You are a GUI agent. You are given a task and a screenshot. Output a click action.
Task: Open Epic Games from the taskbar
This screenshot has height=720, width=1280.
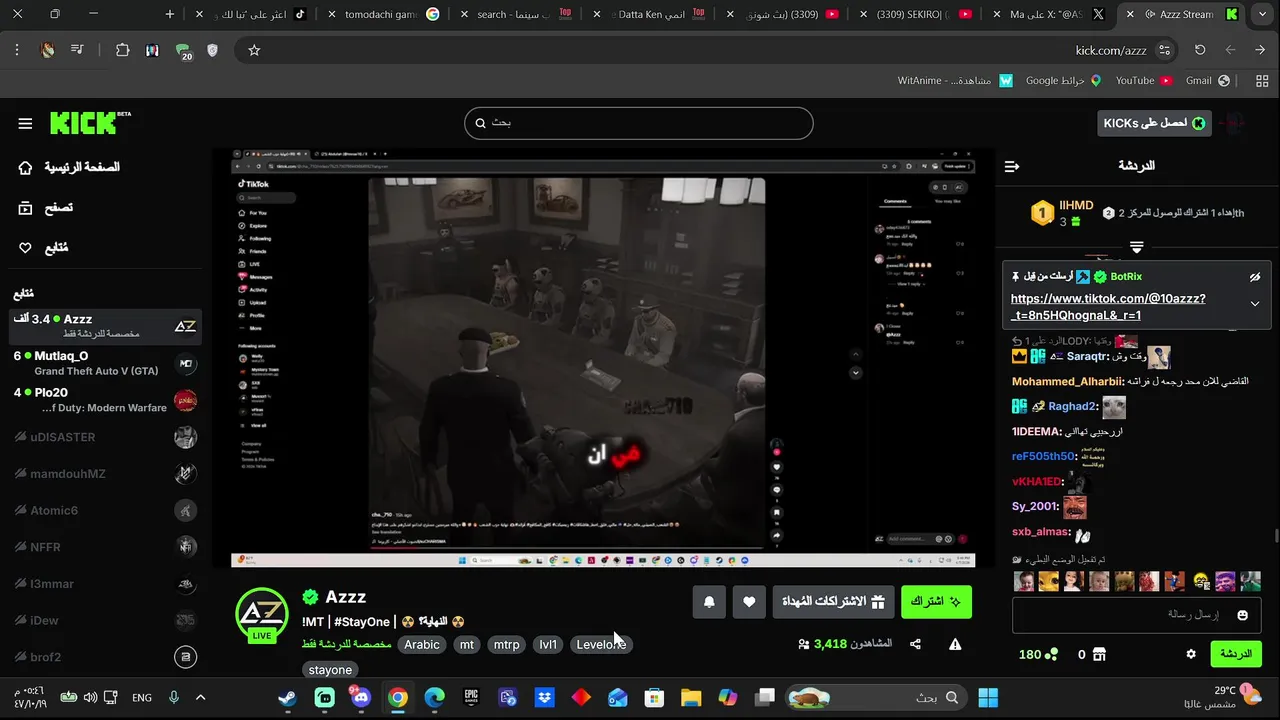(x=471, y=697)
